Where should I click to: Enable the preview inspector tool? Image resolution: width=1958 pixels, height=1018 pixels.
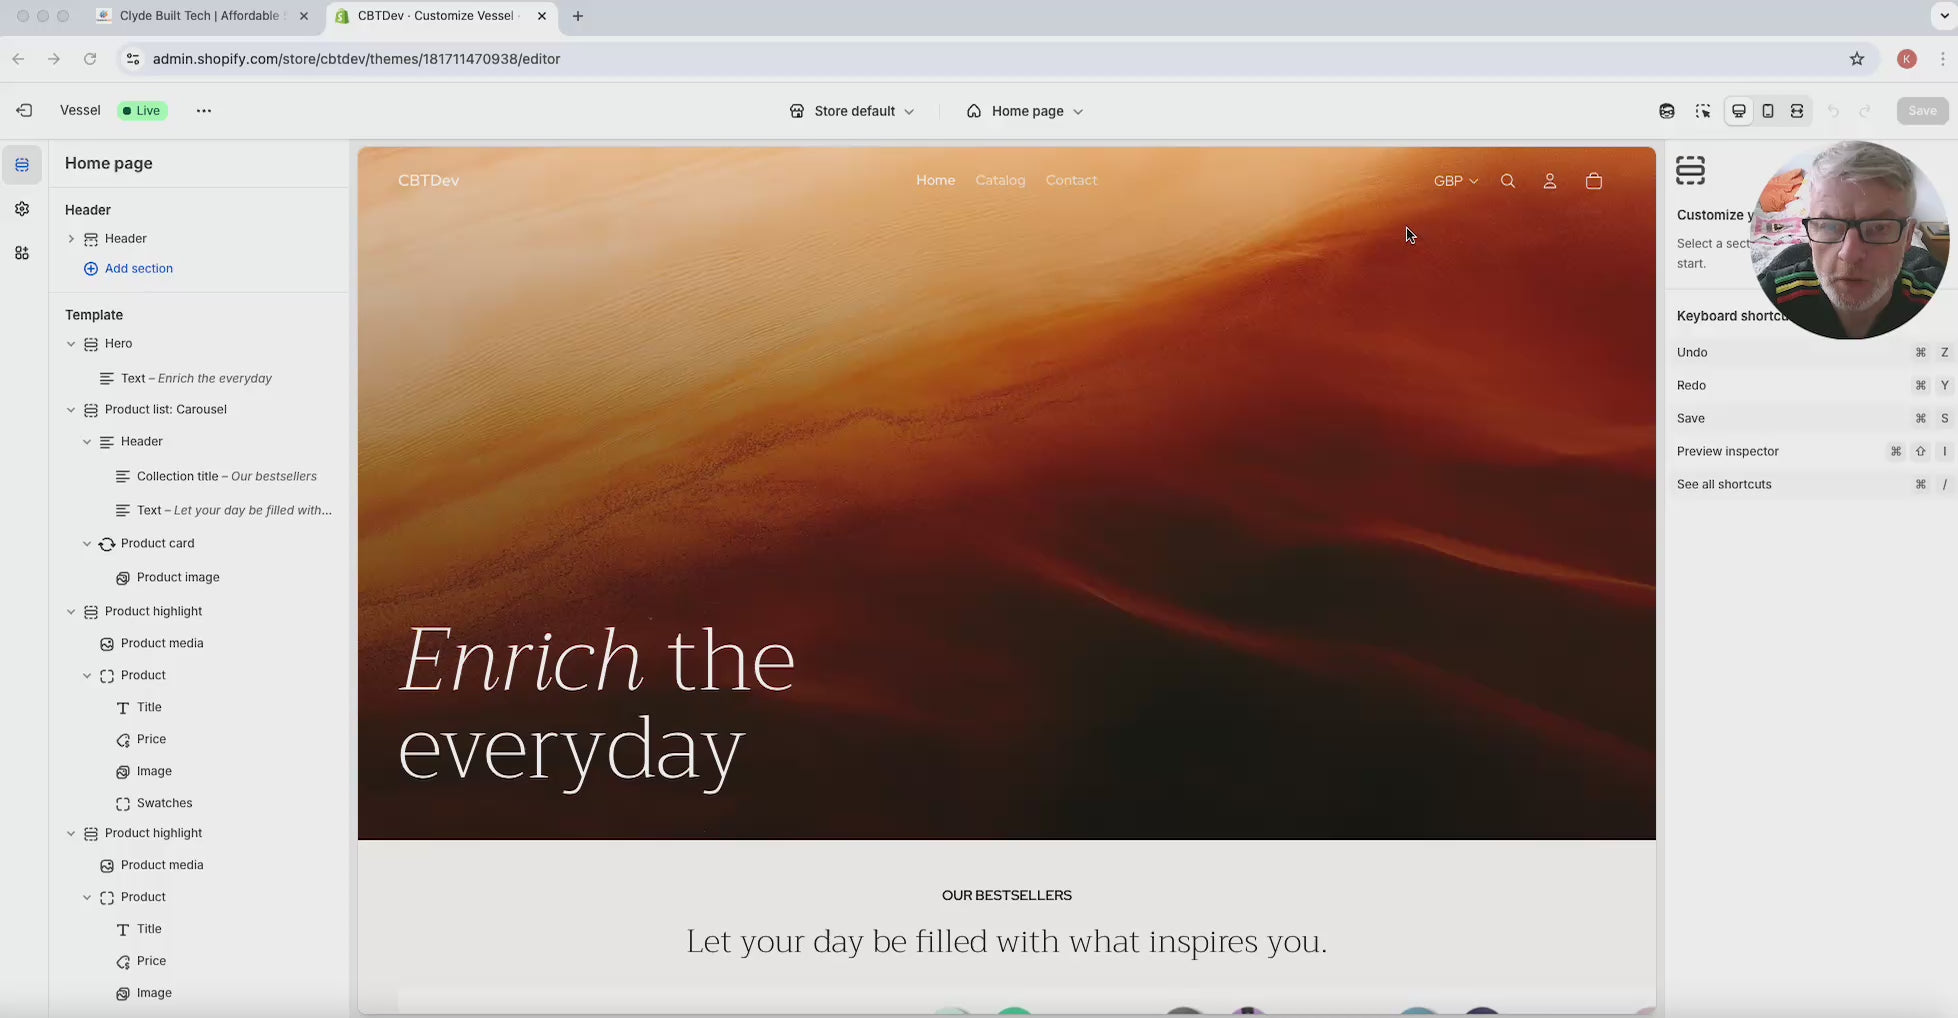[1703, 111]
